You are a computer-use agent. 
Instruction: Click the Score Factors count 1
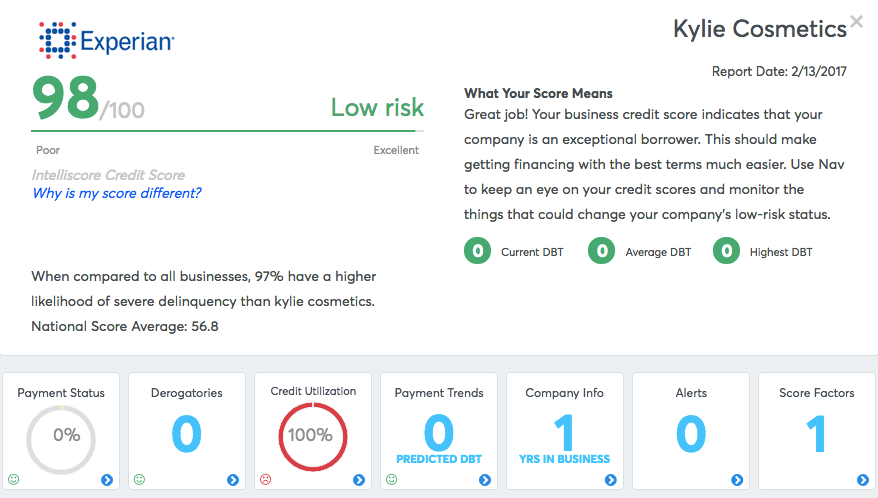(816, 433)
